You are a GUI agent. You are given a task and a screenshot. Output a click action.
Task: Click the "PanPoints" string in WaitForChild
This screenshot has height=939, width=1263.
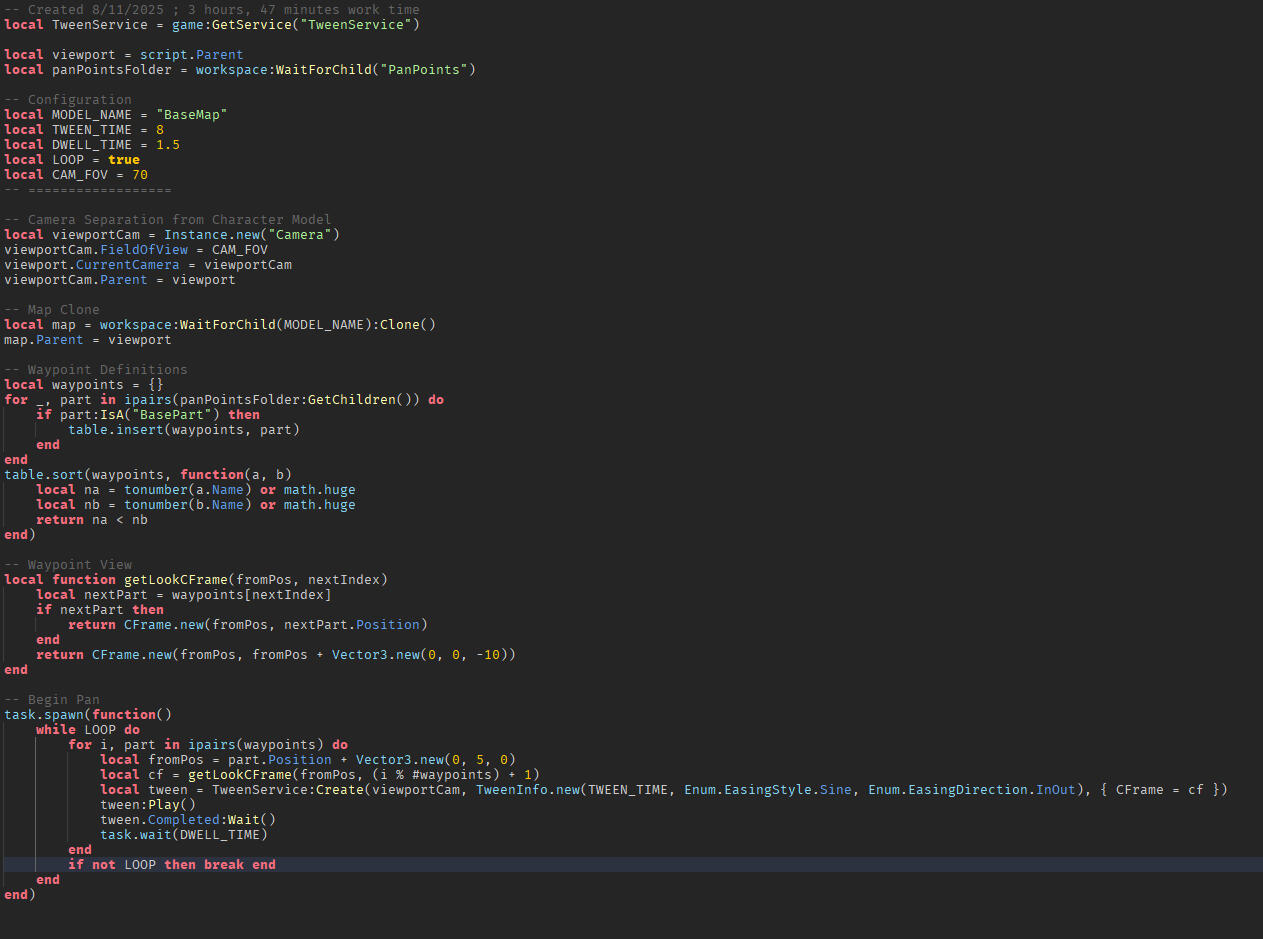427,69
